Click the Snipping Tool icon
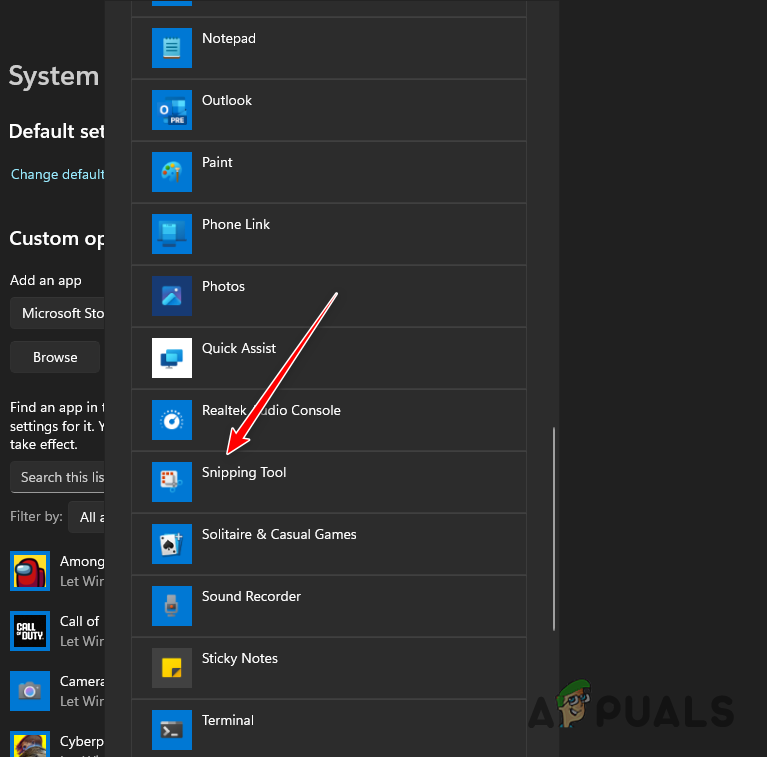 tap(172, 482)
